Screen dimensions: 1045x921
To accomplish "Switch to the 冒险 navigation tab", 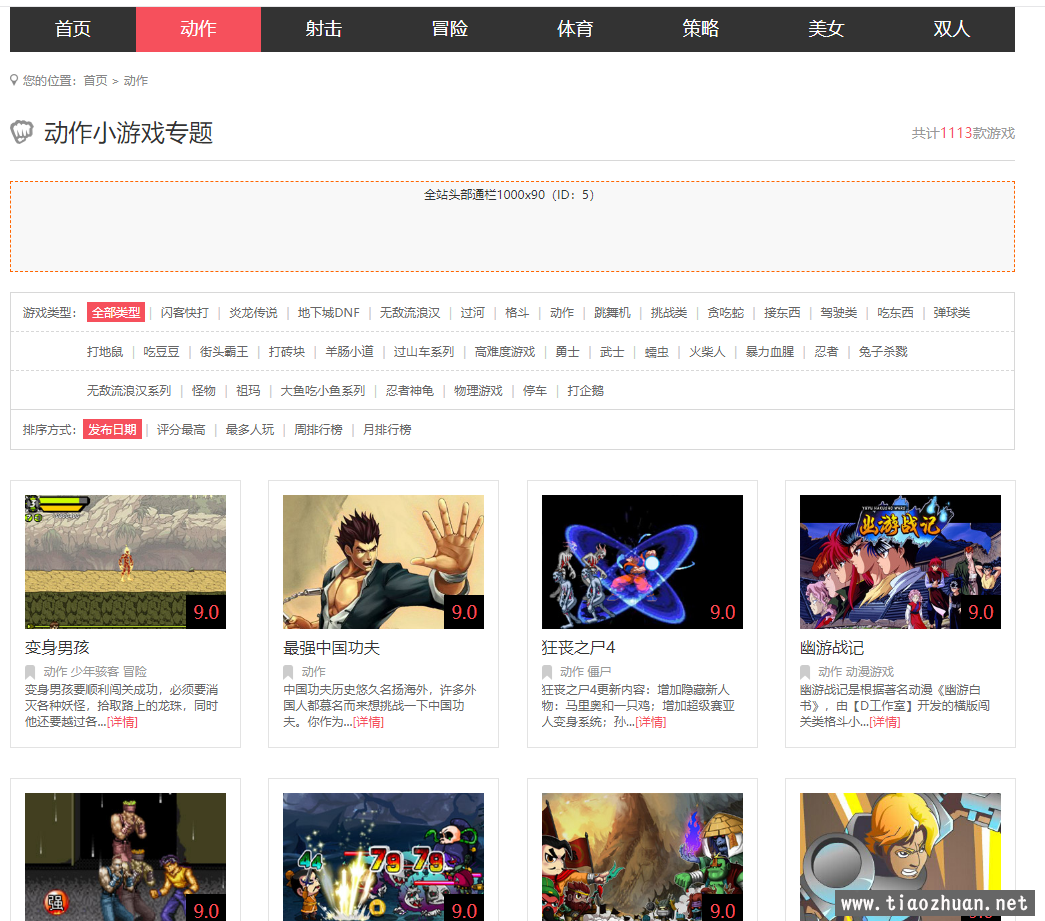I will 449,29.
